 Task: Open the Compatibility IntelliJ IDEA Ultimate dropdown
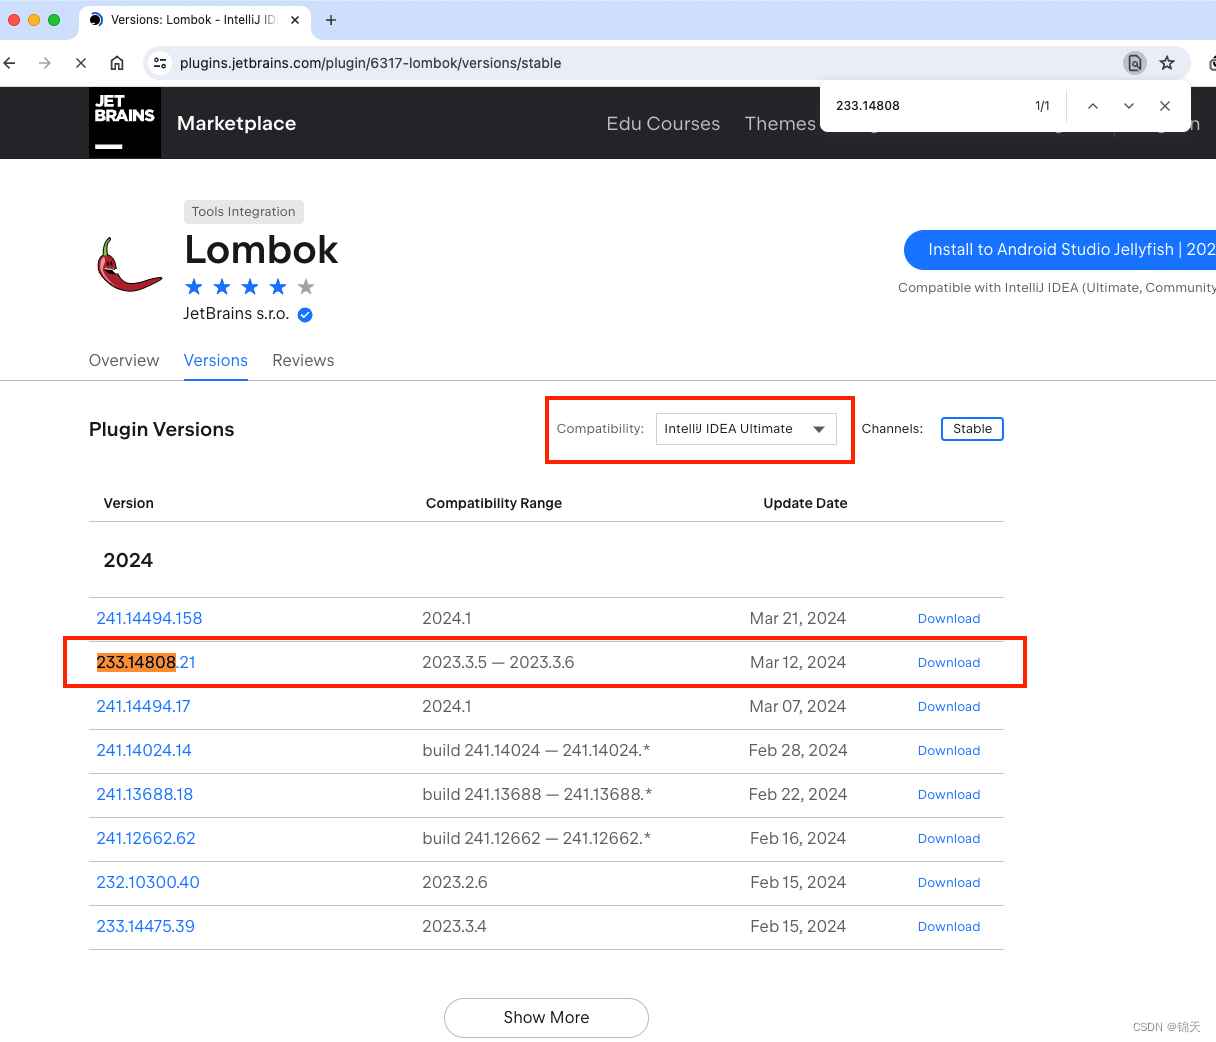[x=746, y=429]
